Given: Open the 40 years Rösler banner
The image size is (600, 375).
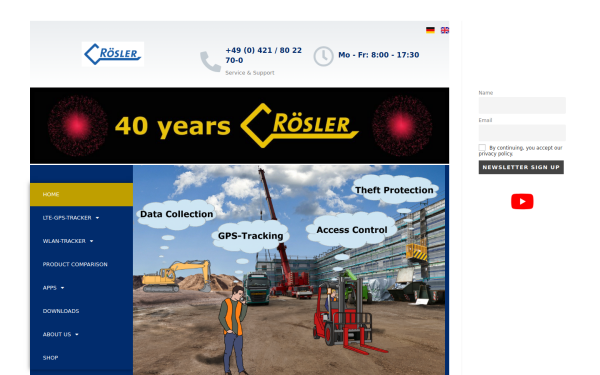Looking at the screenshot, I should pyautogui.click(x=240, y=126).
